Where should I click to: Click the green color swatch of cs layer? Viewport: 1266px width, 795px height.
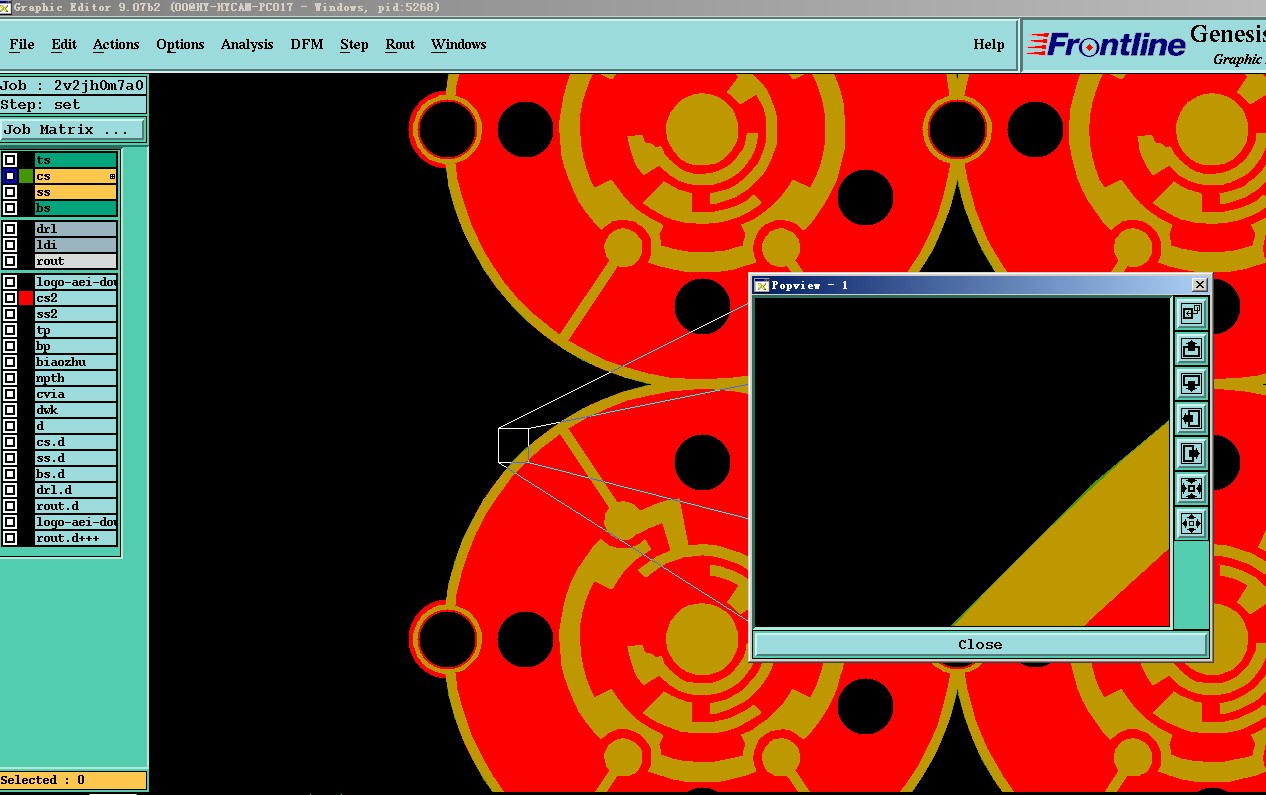pos(26,176)
